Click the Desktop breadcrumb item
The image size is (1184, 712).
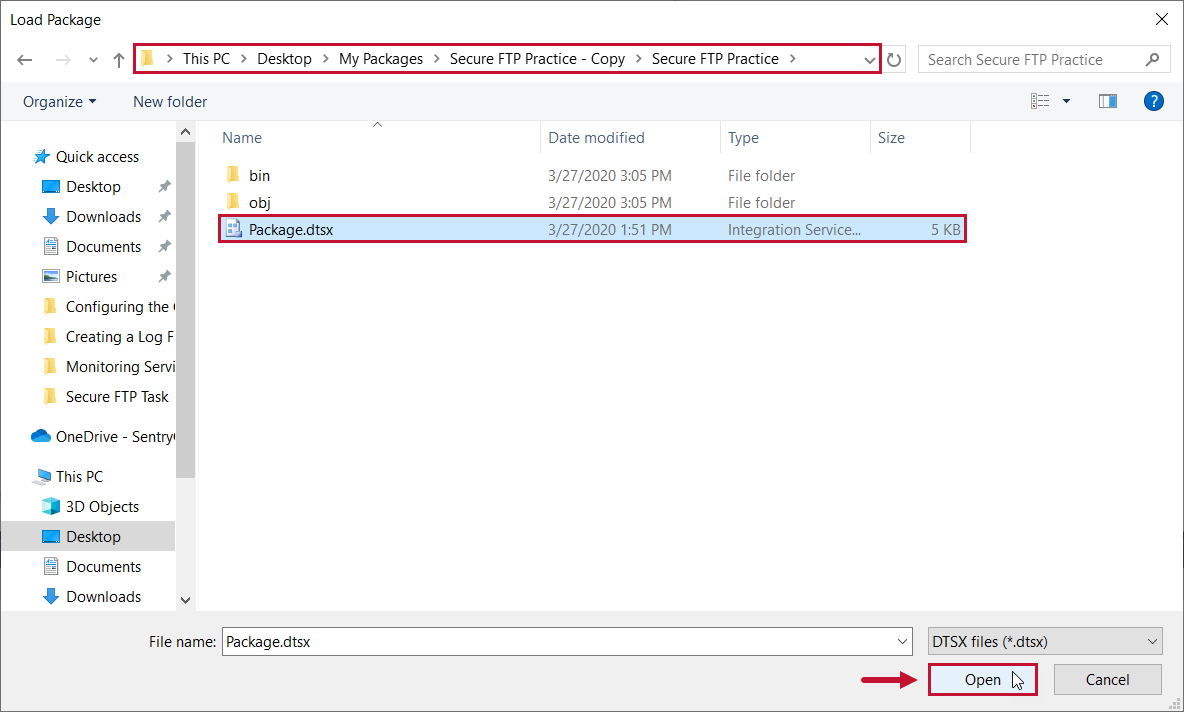(284, 59)
